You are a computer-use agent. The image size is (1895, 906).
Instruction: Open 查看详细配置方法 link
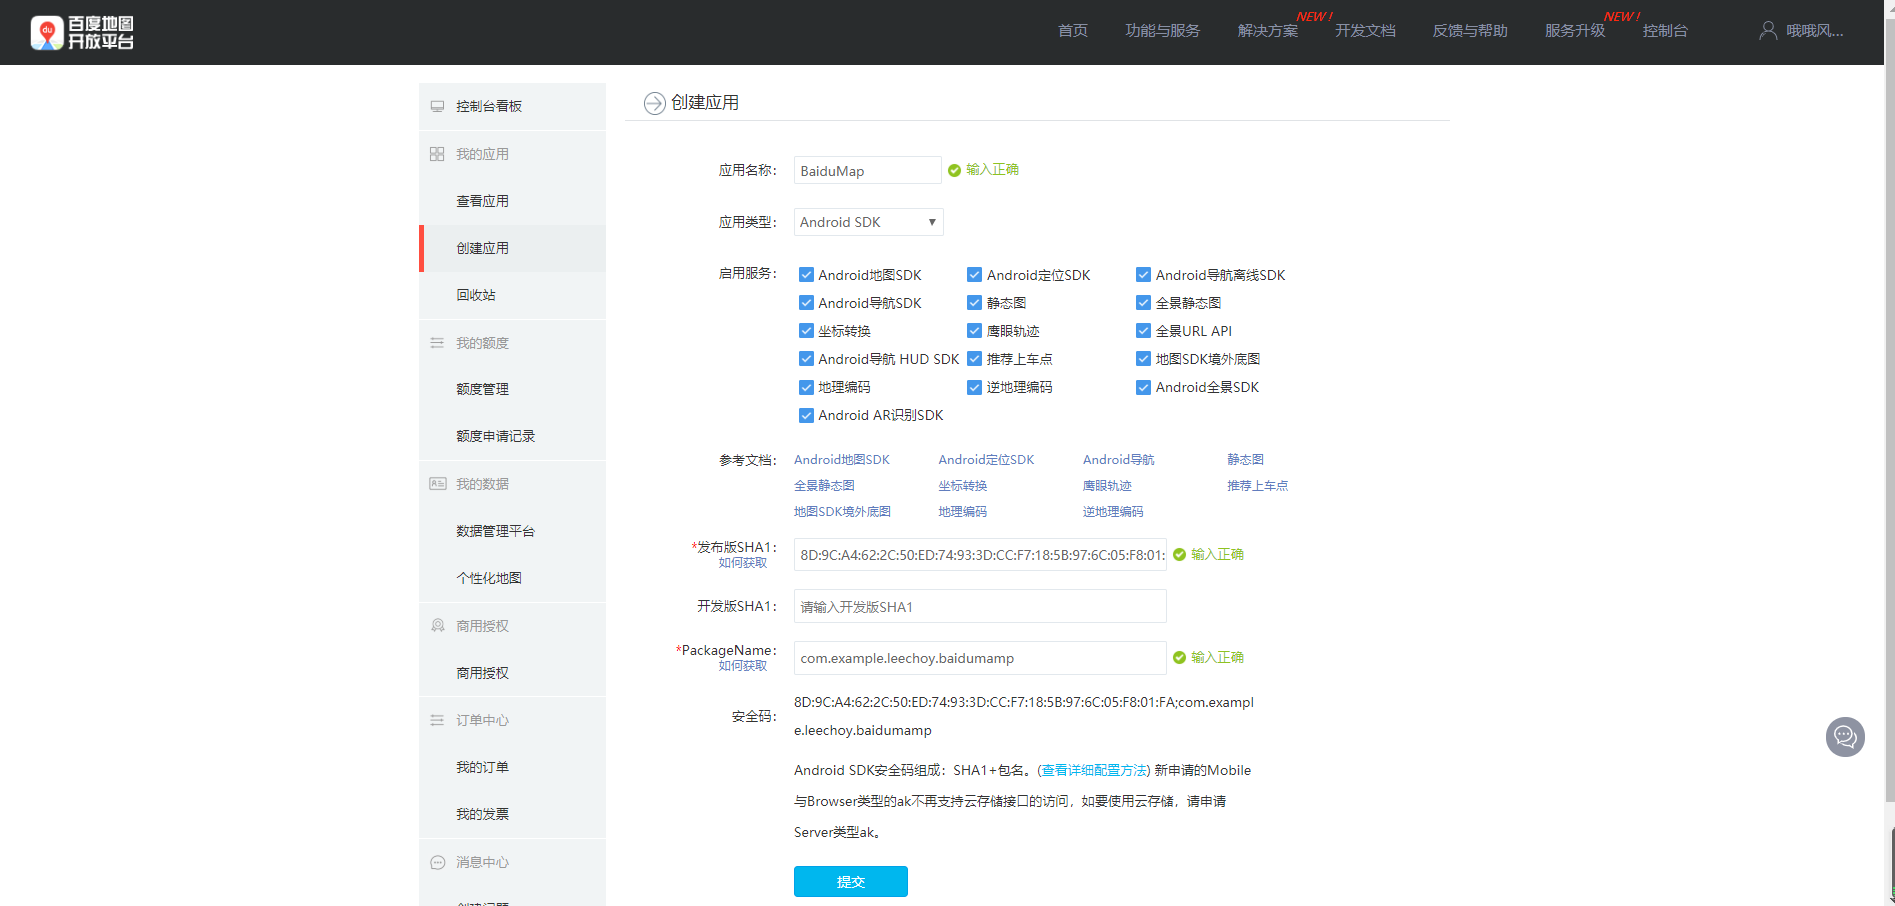point(1094,770)
